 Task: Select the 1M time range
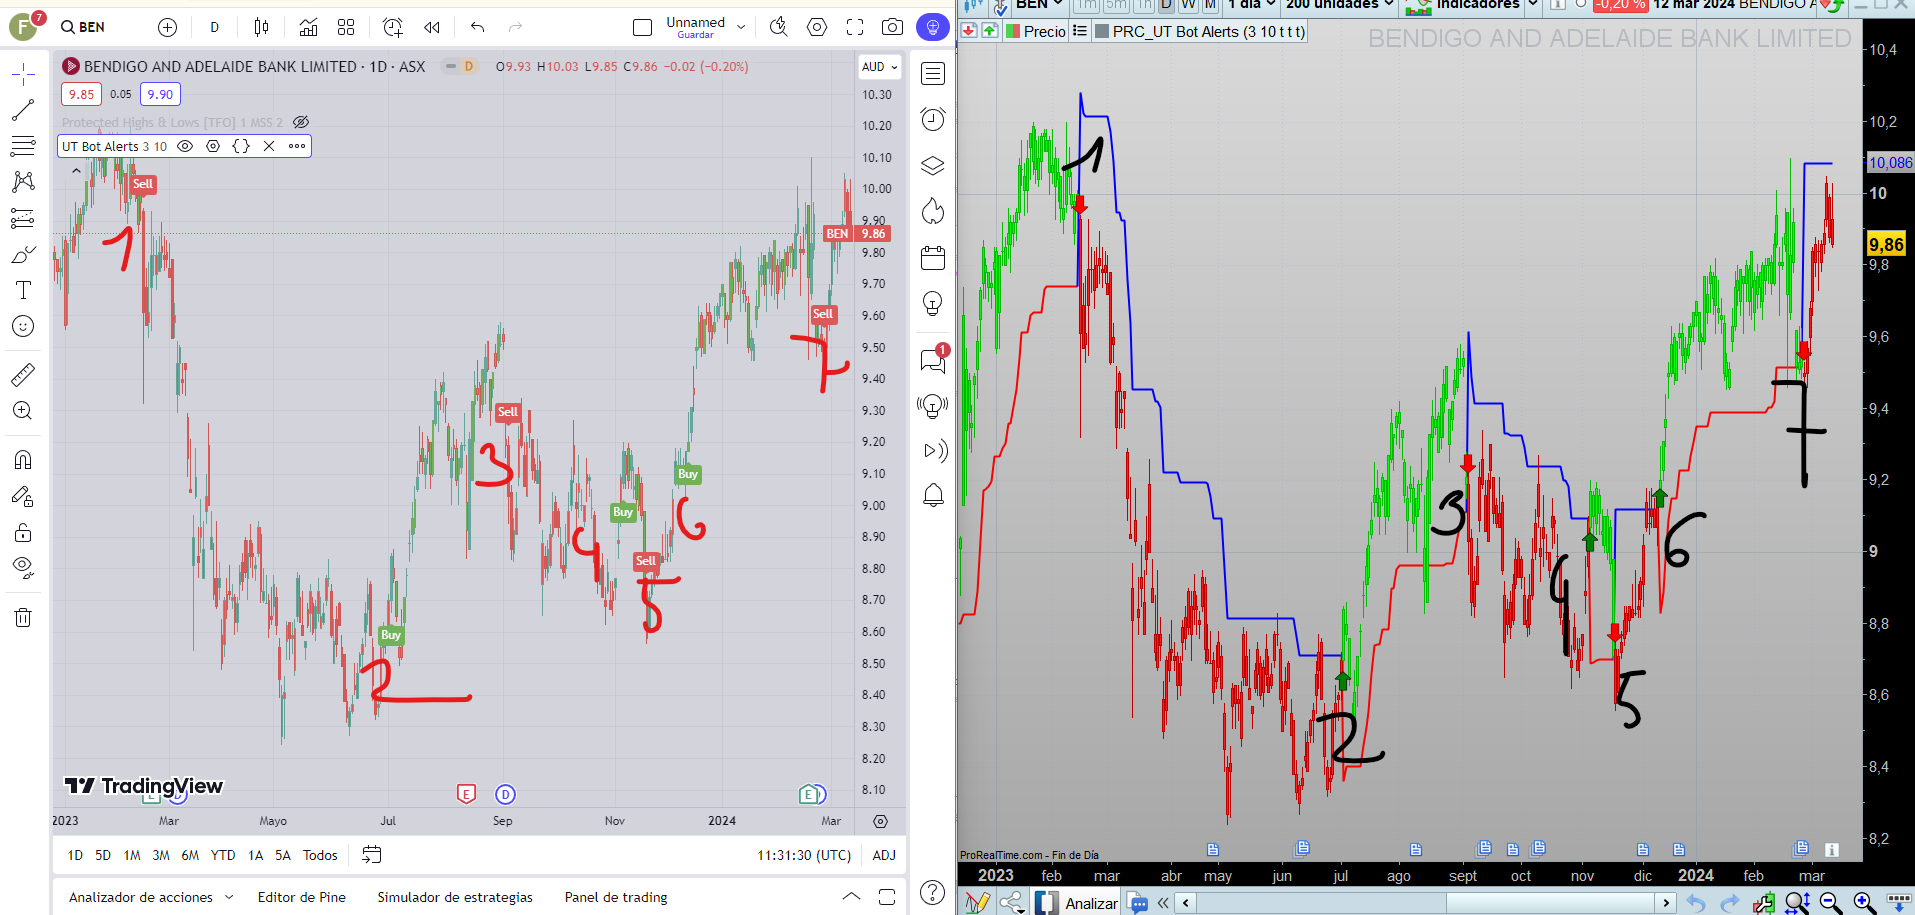pos(132,855)
